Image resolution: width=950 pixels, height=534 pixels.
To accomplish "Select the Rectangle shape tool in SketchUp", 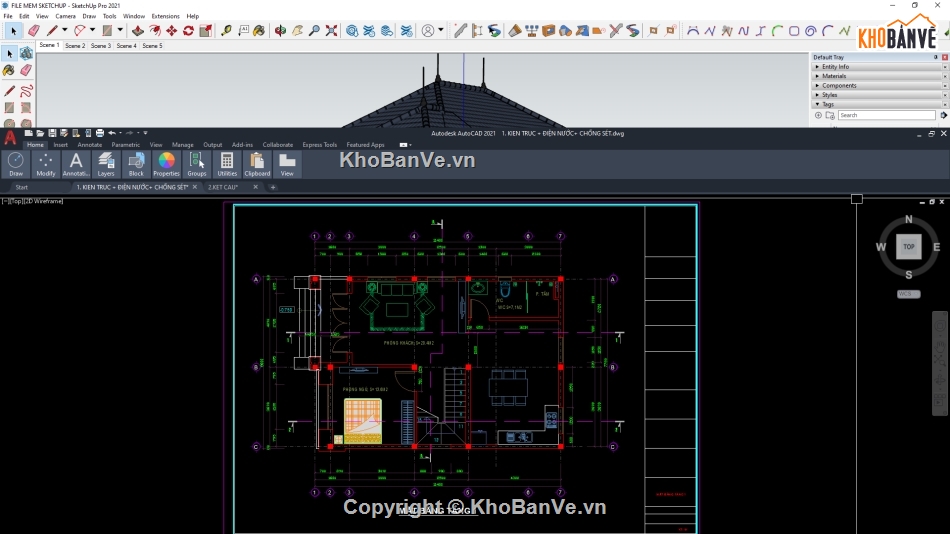I will [108, 30].
